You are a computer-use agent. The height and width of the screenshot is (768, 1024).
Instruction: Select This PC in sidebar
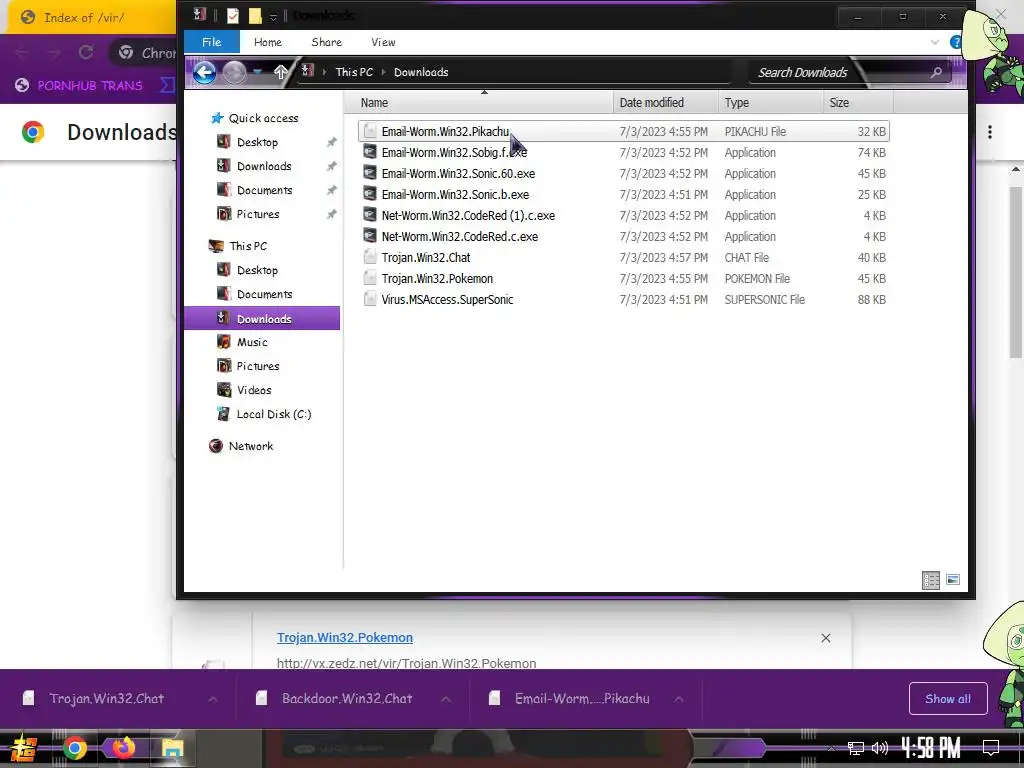point(238,246)
